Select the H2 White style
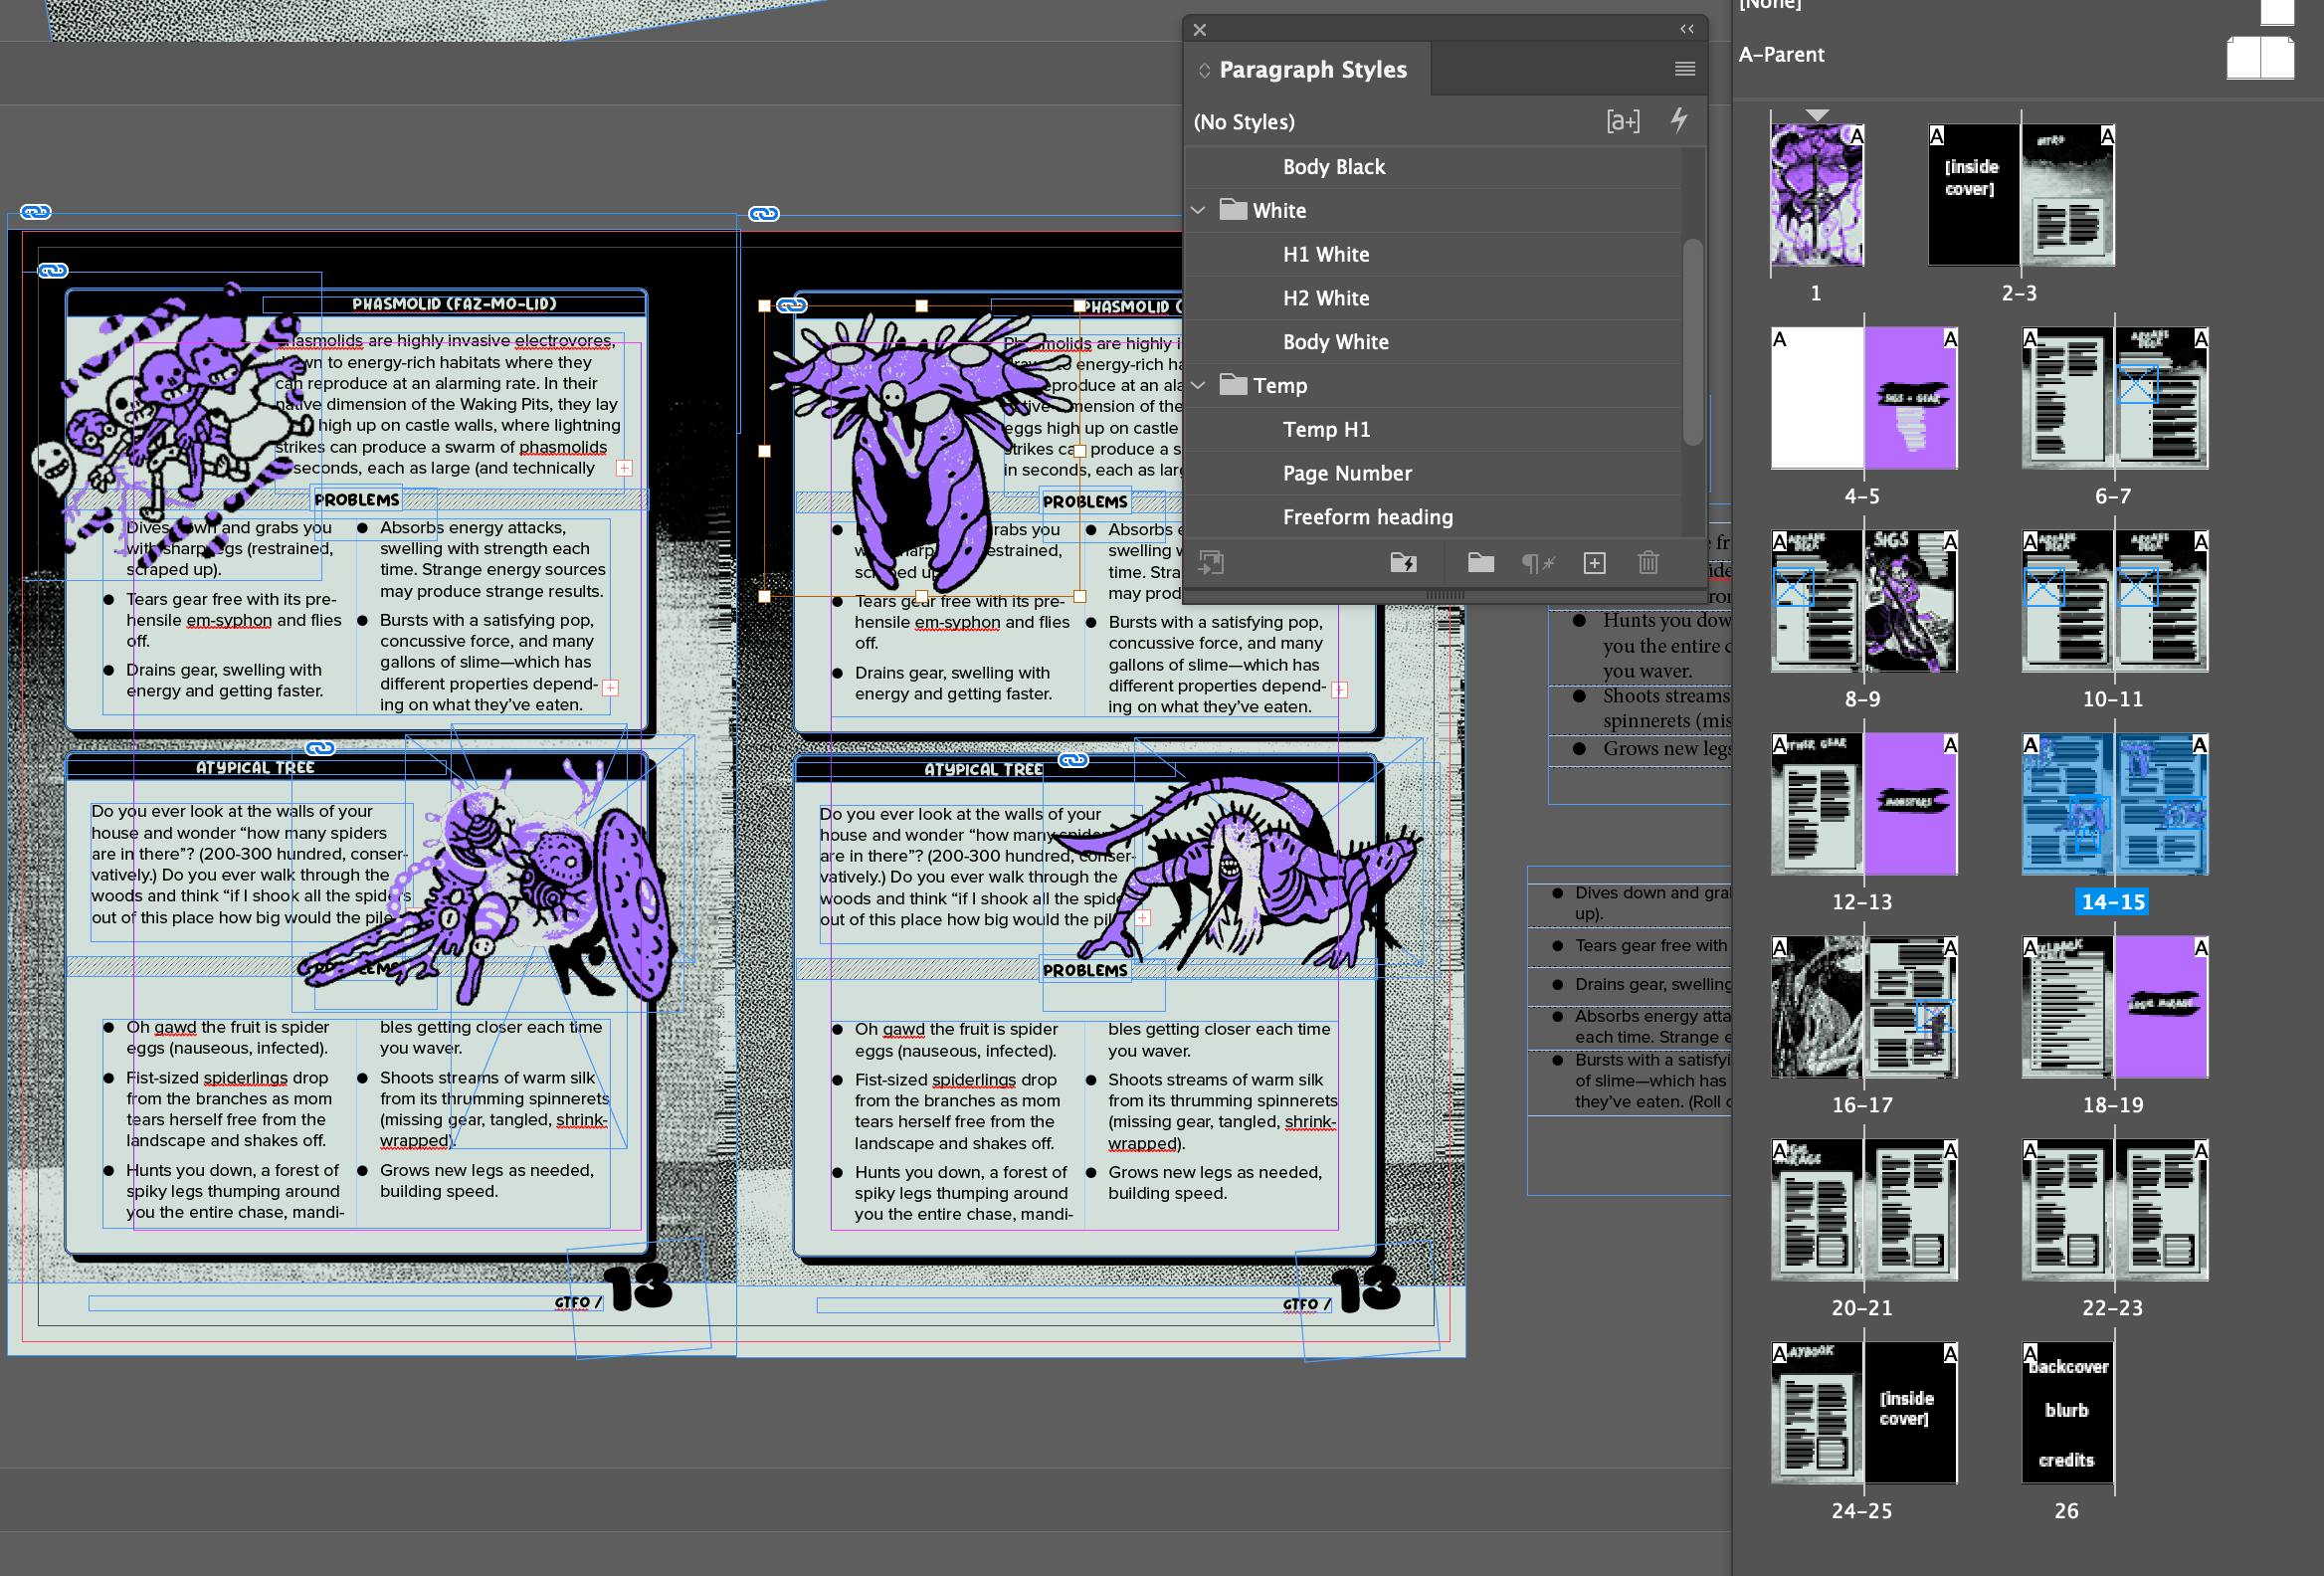The image size is (2324, 1576). point(1325,298)
